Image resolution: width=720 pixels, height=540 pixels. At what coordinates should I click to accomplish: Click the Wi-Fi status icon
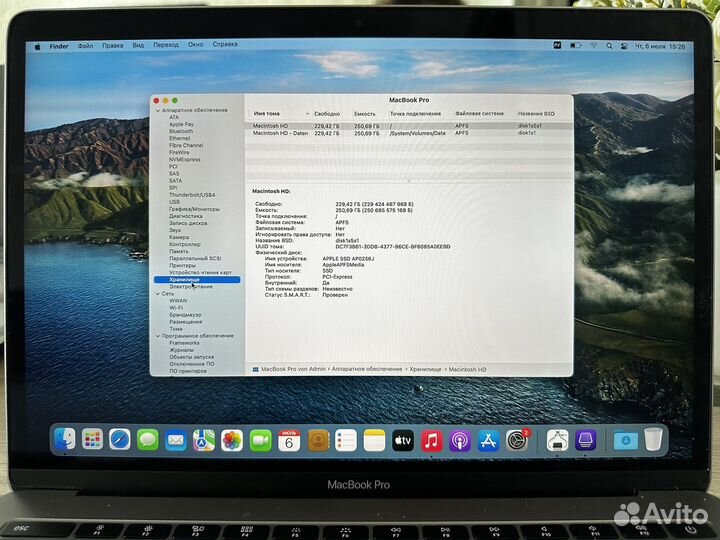tap(594, 45)
